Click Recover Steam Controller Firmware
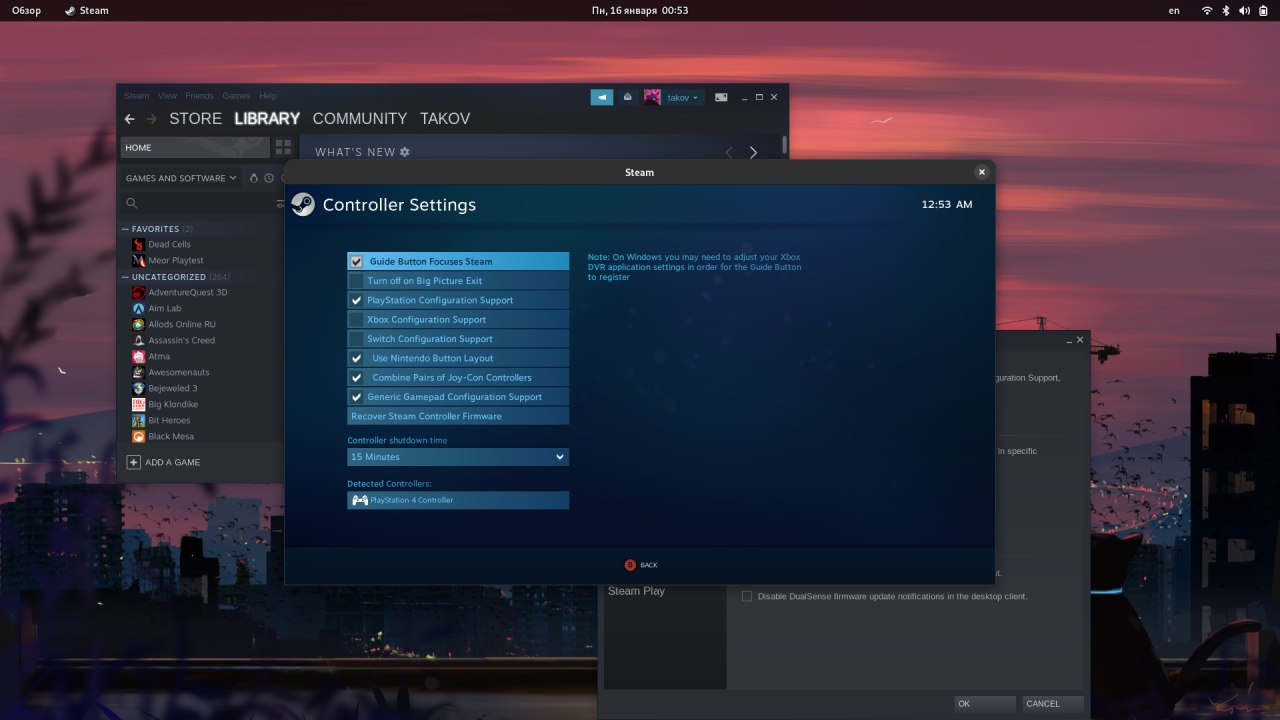 458,416
